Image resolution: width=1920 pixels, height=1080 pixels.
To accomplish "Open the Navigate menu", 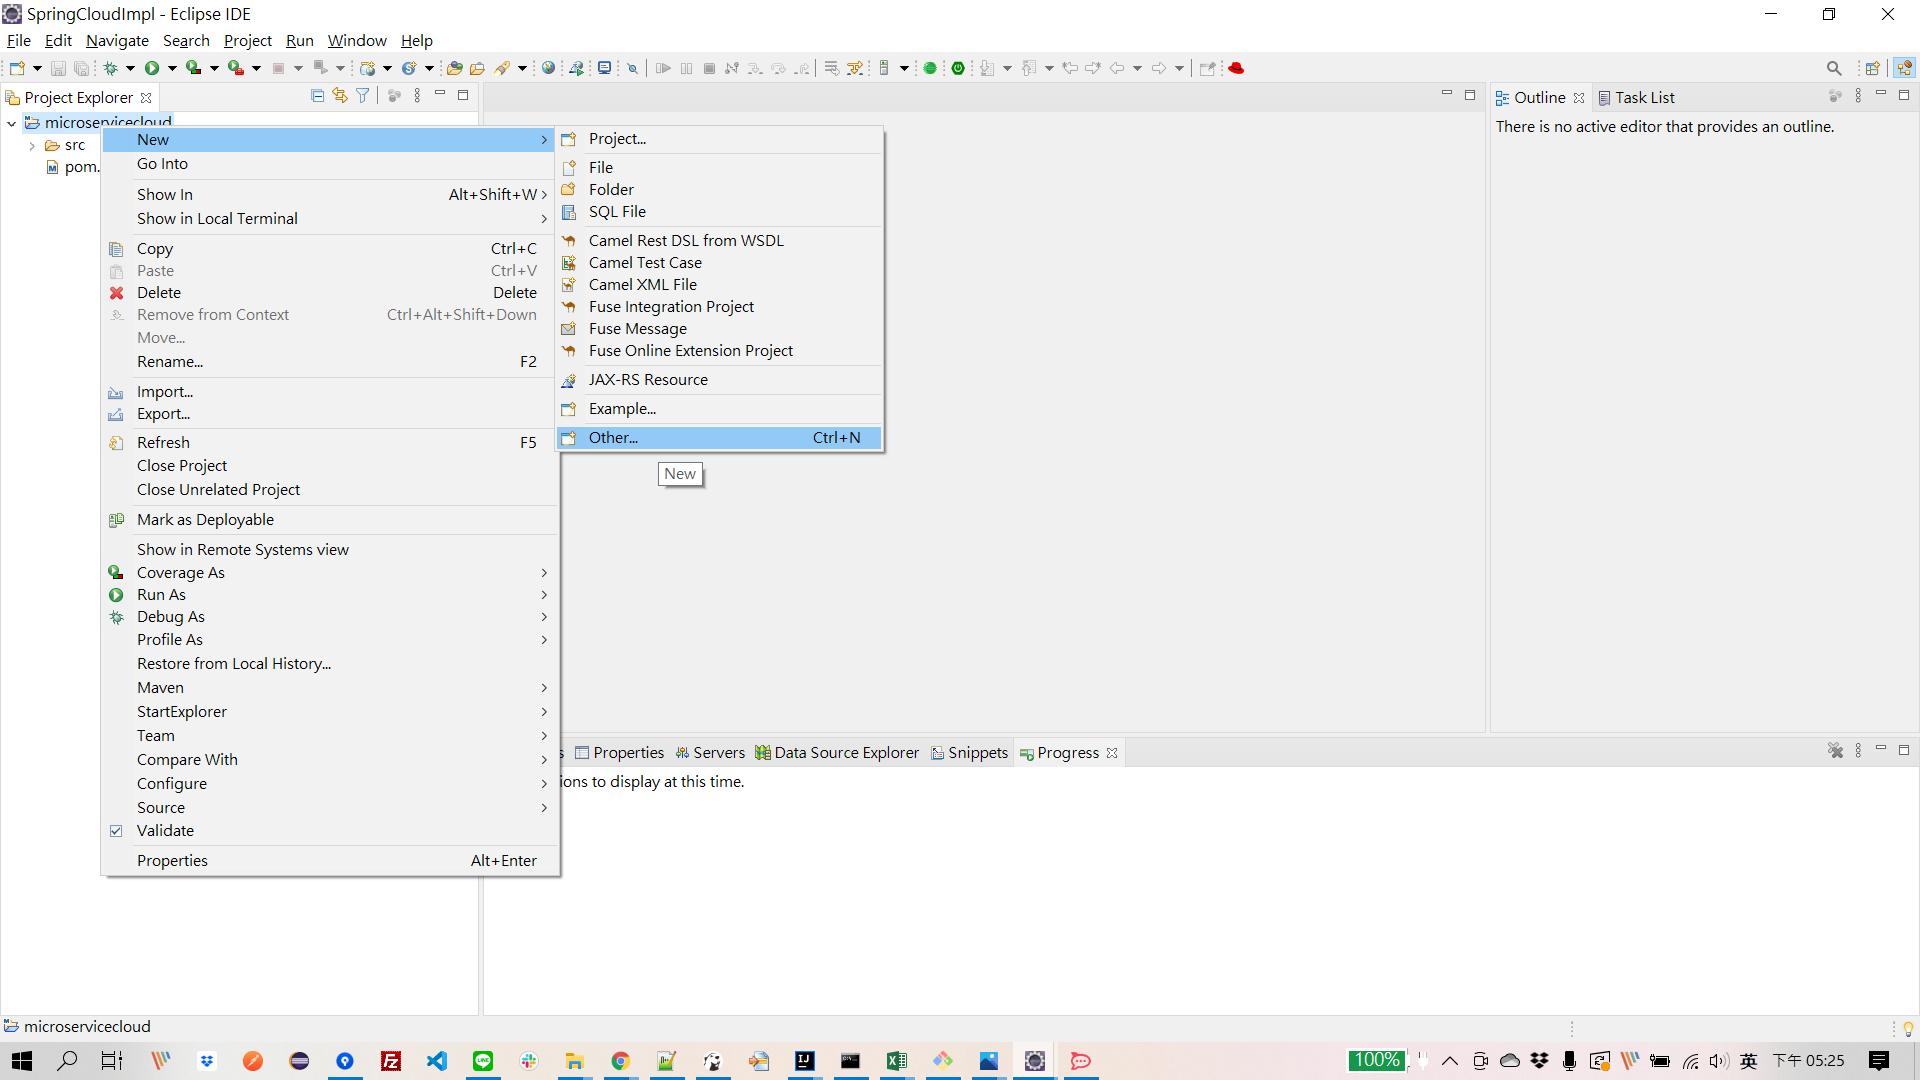I will click(117, 41).
